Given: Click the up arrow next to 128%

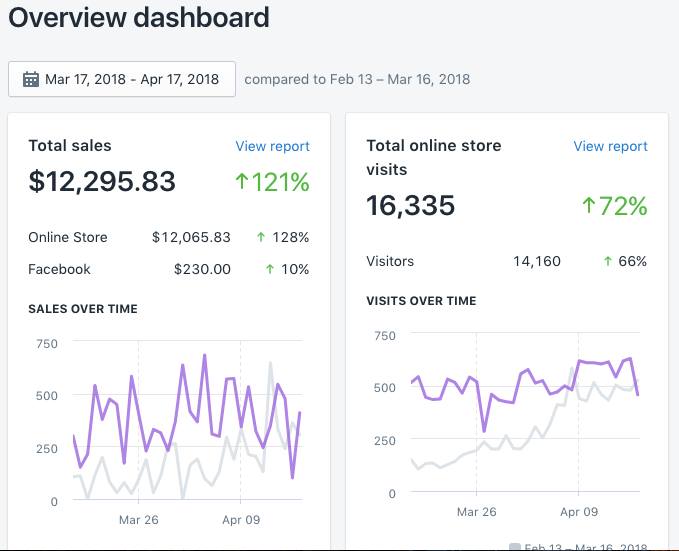Looking at the screenshot, I should tap(261, 238).
